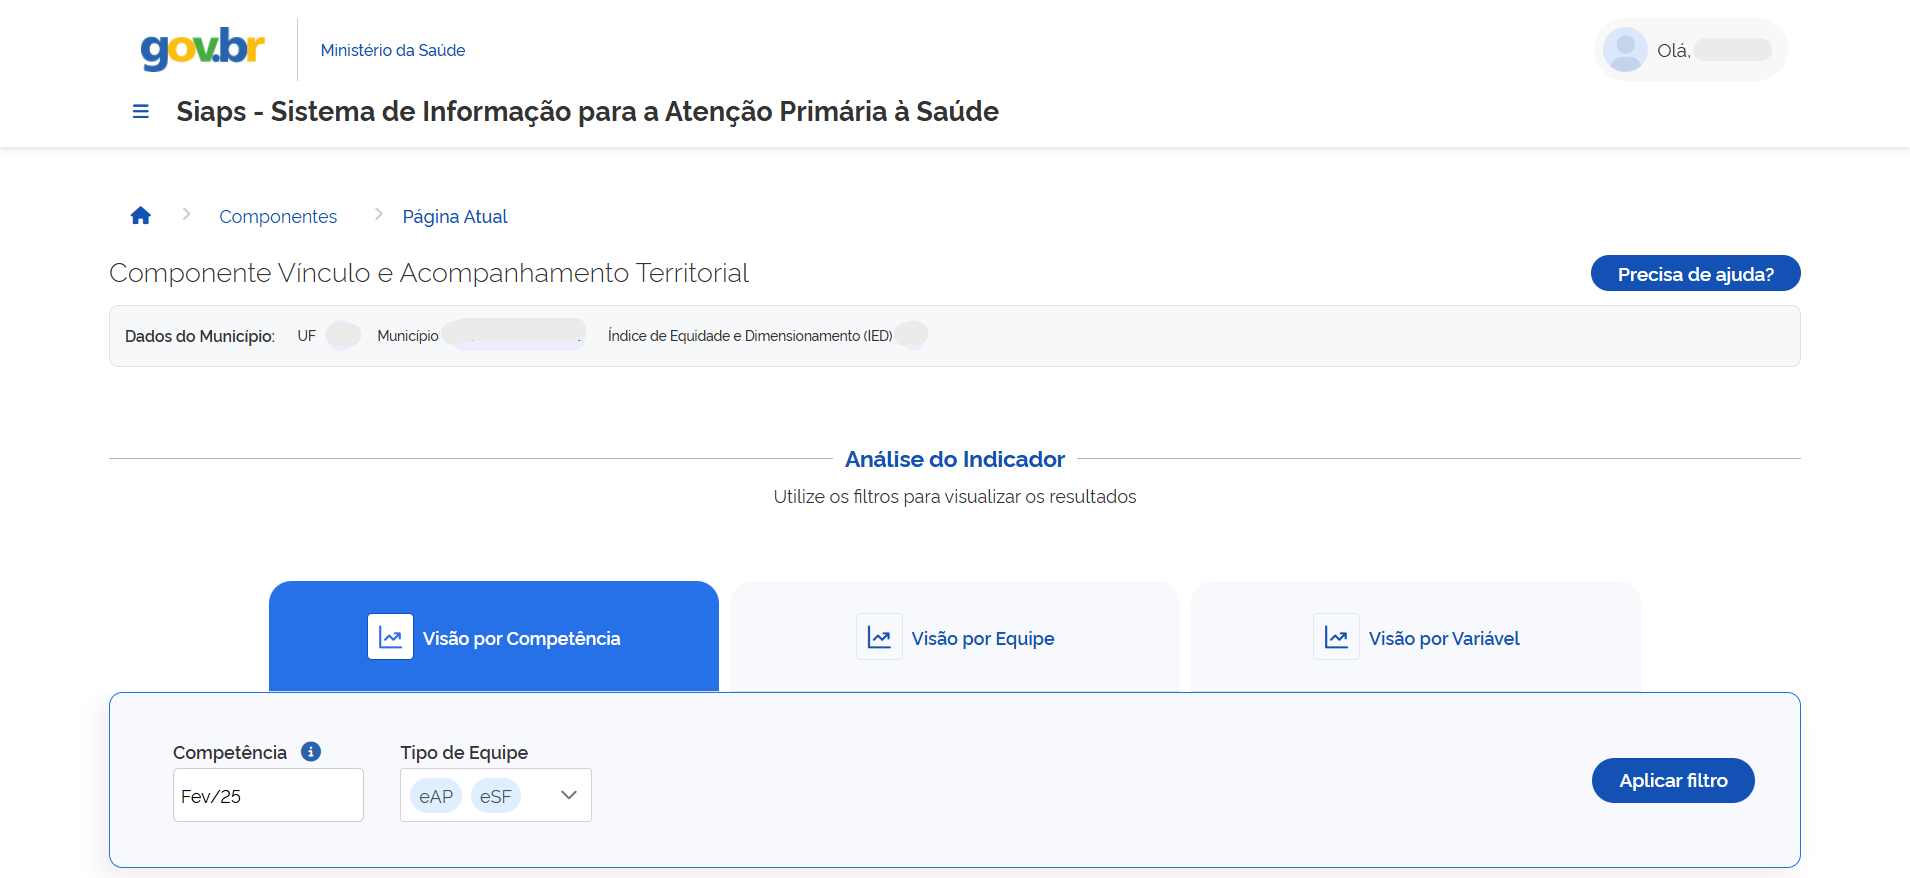Select the eAP team type chip
The height and width of the screenshot is (878, 1910).
point(436,797)
